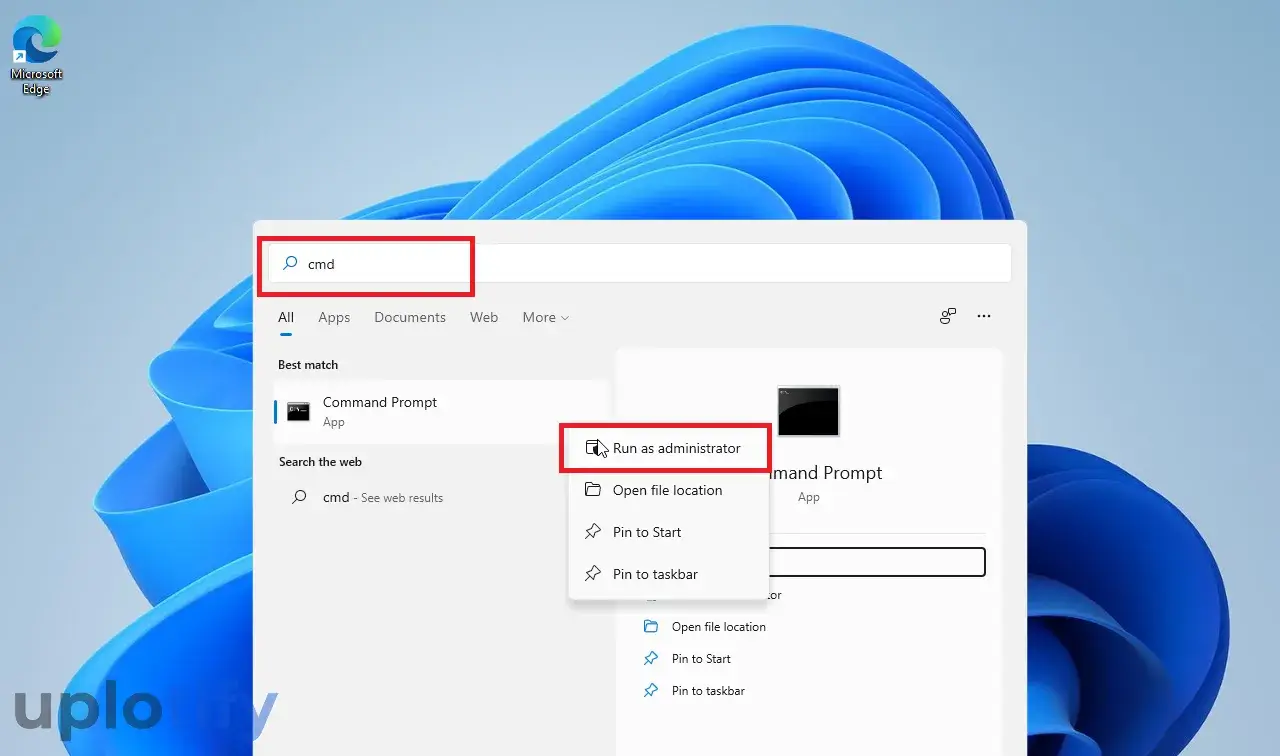The image size is (1280, 756).
Task: Switch to the Documents filter tab
Action: click(410, 317)
